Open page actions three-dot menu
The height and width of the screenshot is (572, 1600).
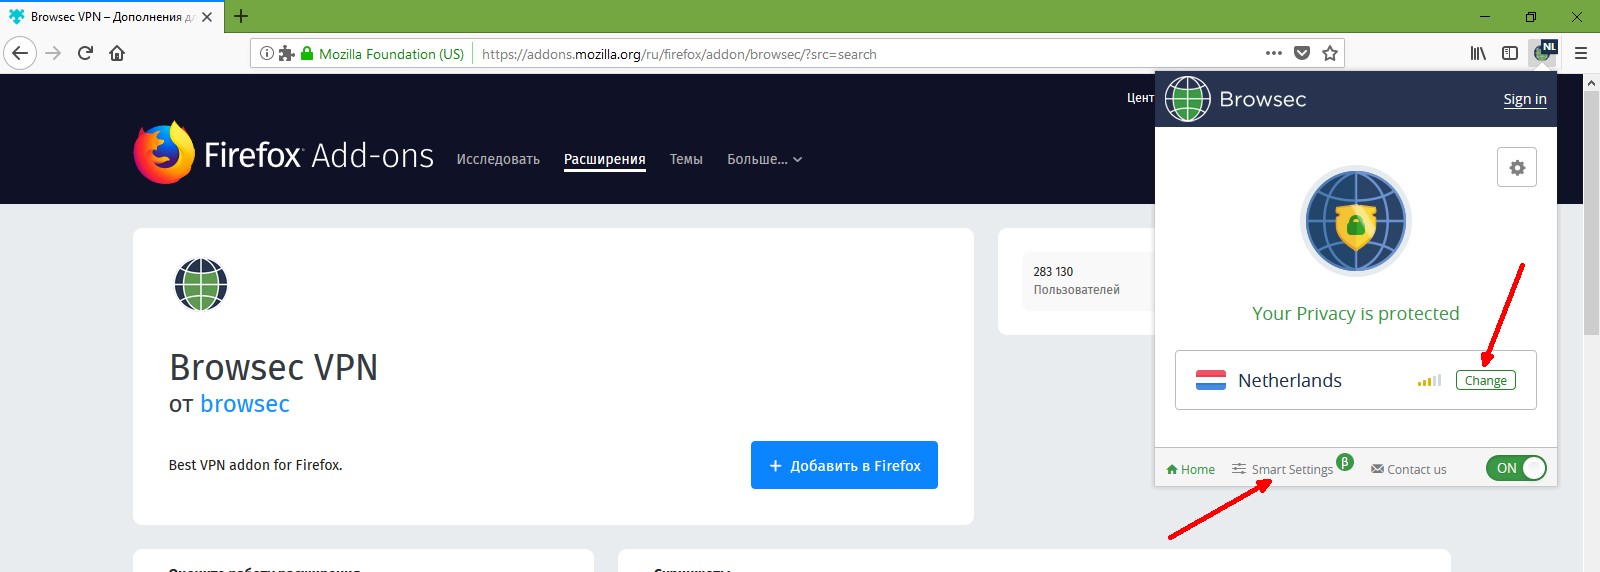point(1273,53)
